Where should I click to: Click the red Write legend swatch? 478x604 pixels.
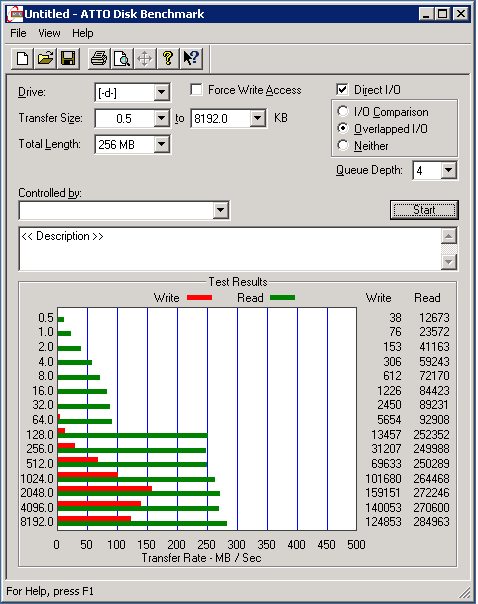(x=200, y=297)
